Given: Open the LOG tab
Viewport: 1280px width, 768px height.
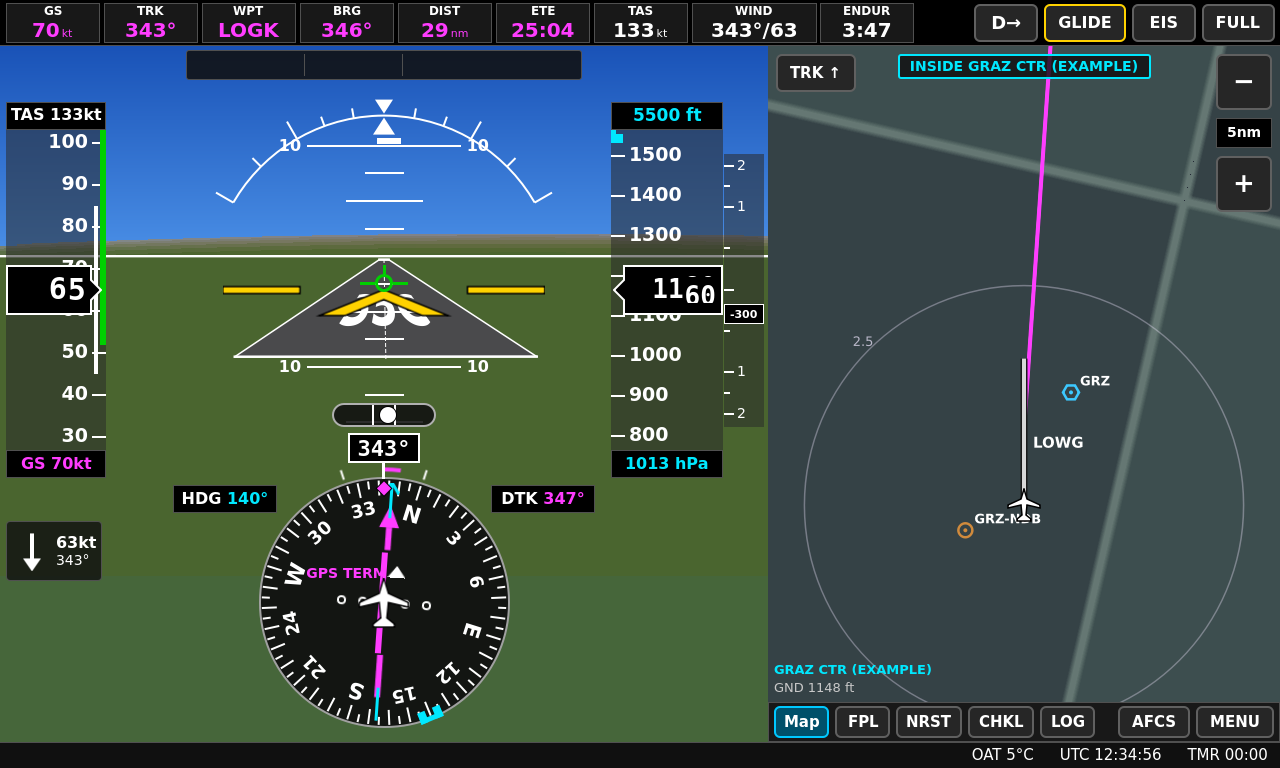Looking at the screenshot, I should coord(1068,722).
